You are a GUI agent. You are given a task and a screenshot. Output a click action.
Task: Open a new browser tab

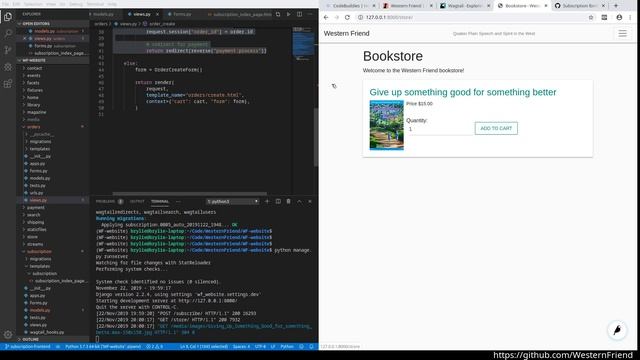coord(616,6)
